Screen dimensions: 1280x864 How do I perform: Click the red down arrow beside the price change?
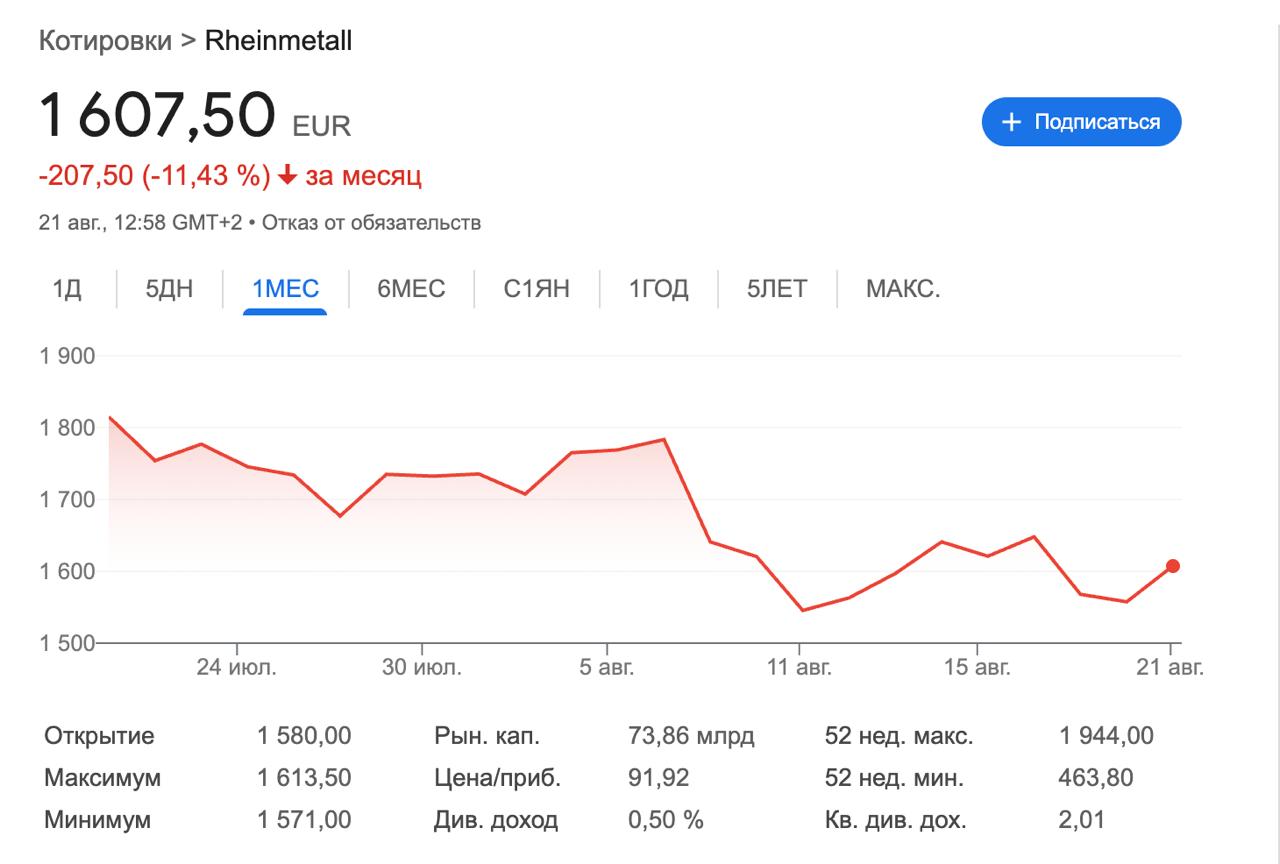click(288, 177)
